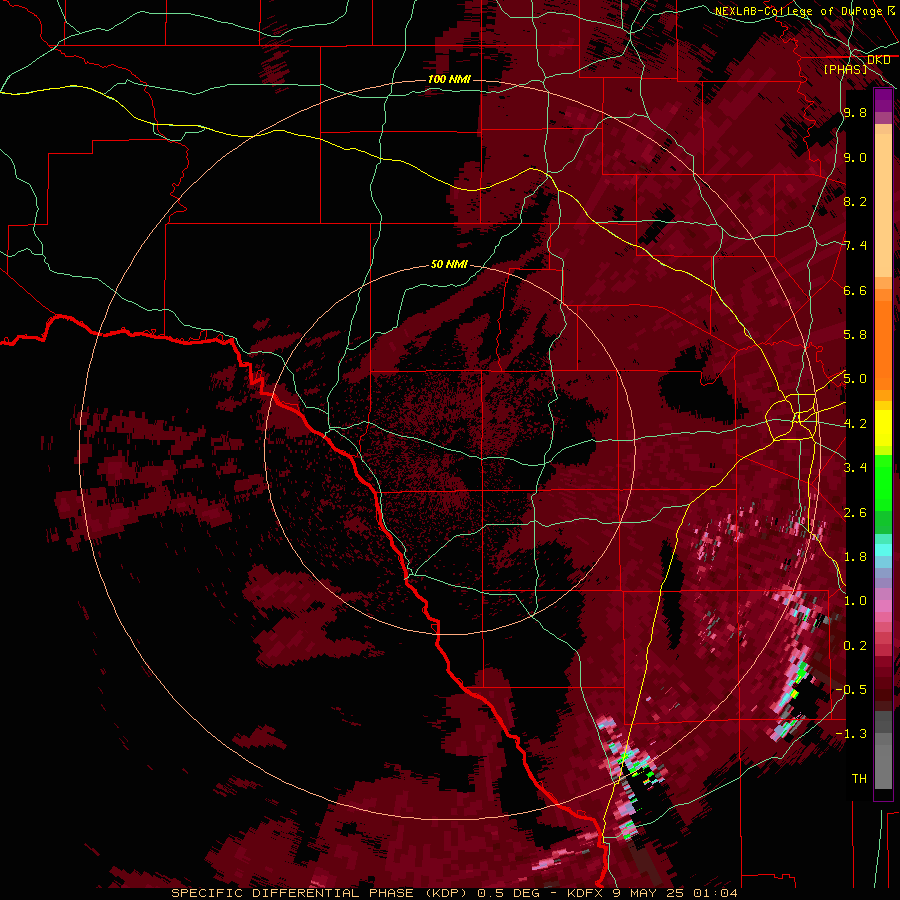The image size is (900, 900).
Task: Click the 0.2 value on the scale
Action: 855,646
